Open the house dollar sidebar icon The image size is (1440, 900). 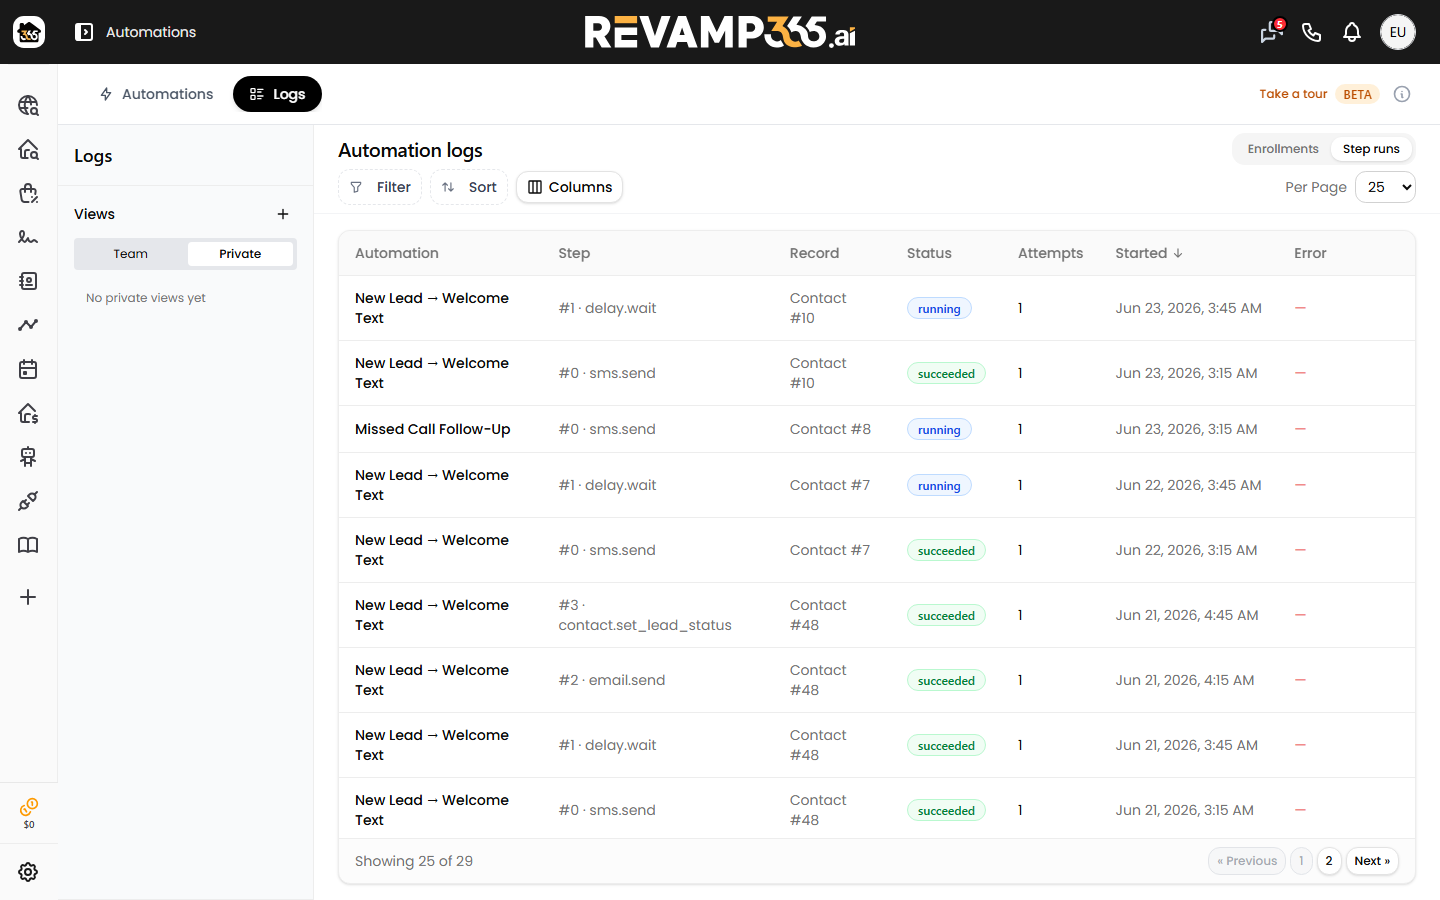click(28, 413)
